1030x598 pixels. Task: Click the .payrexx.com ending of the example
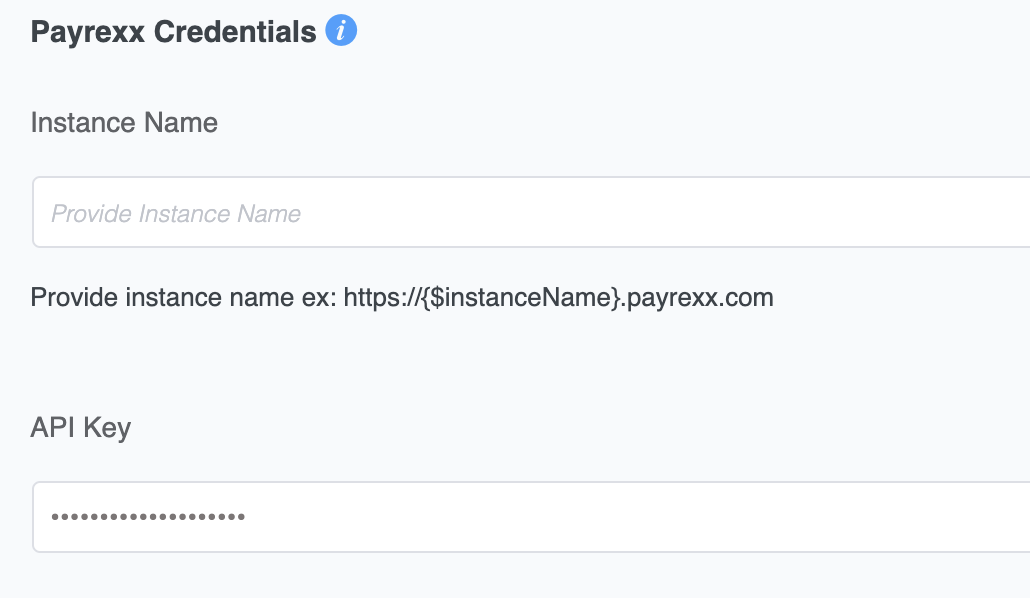pos(698,298)
